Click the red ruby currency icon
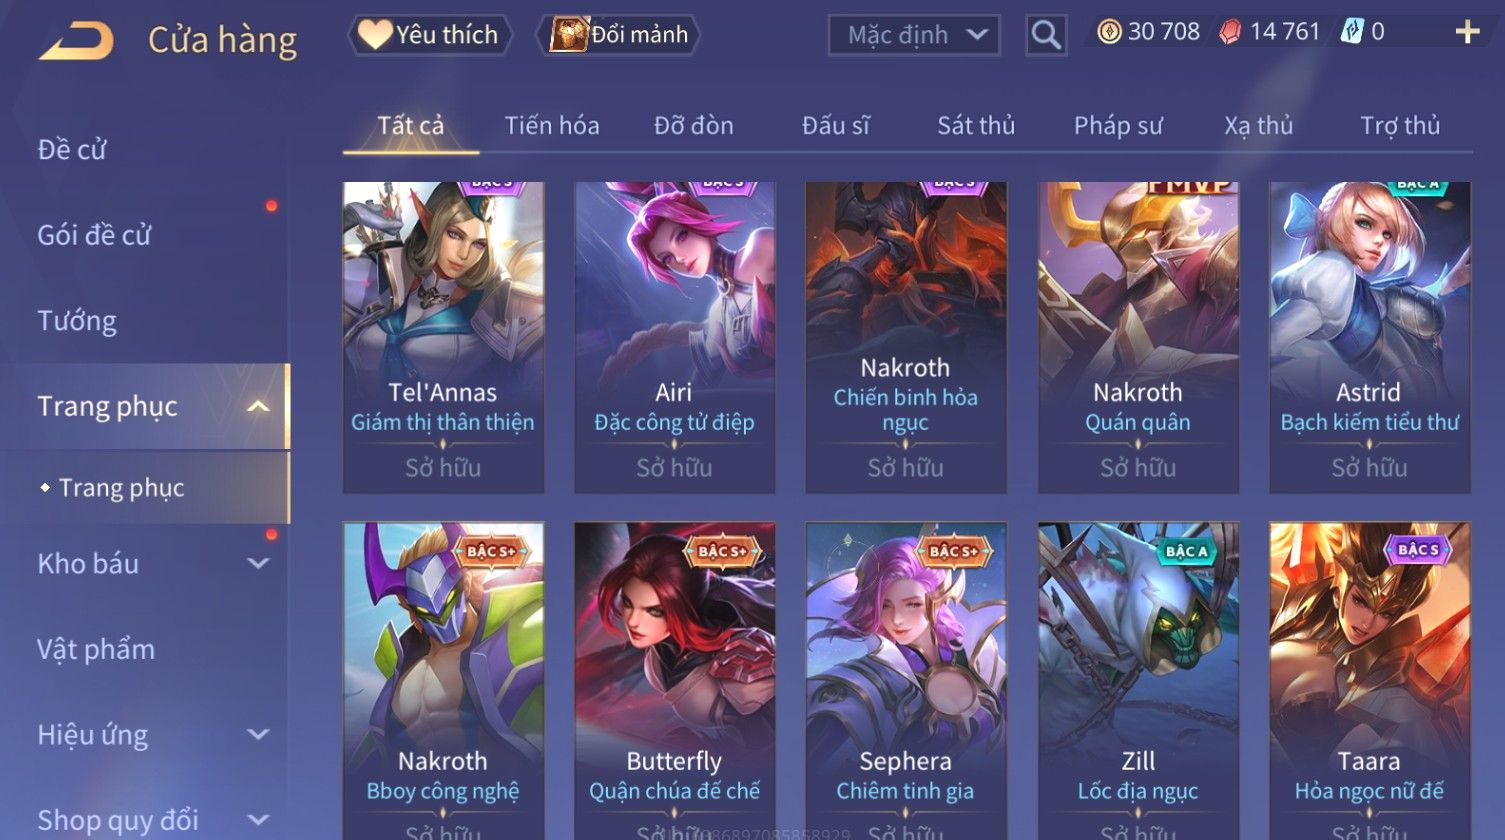 (1229, 32)
